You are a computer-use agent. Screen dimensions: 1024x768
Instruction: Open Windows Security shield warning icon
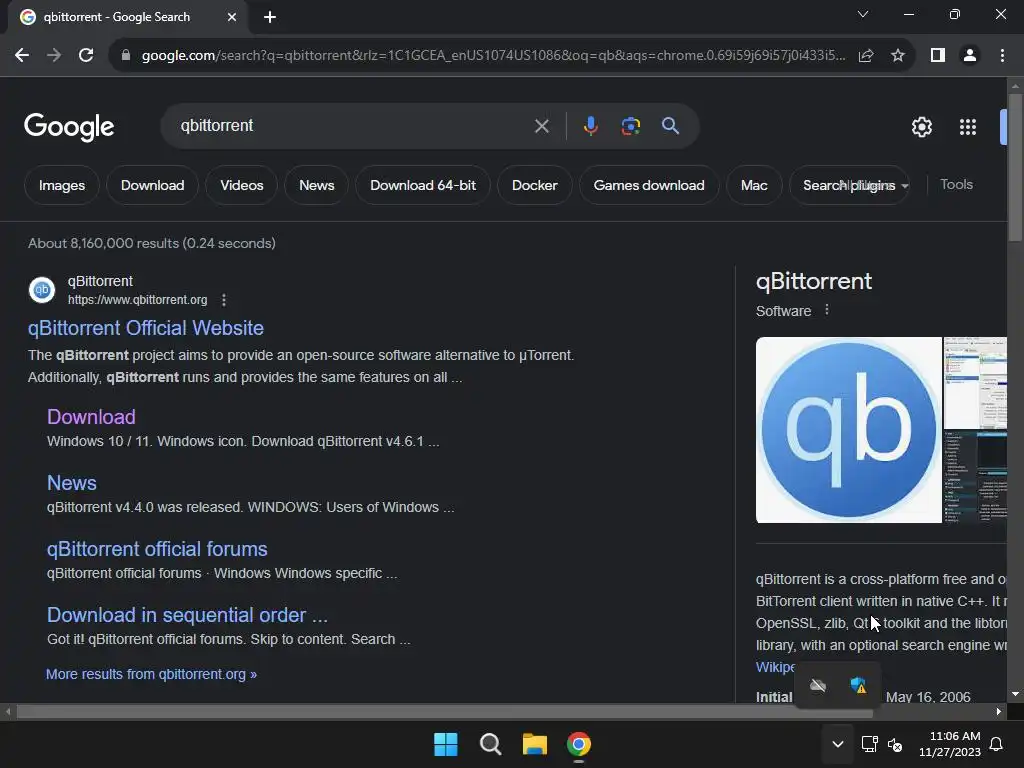tap(858, 685)
